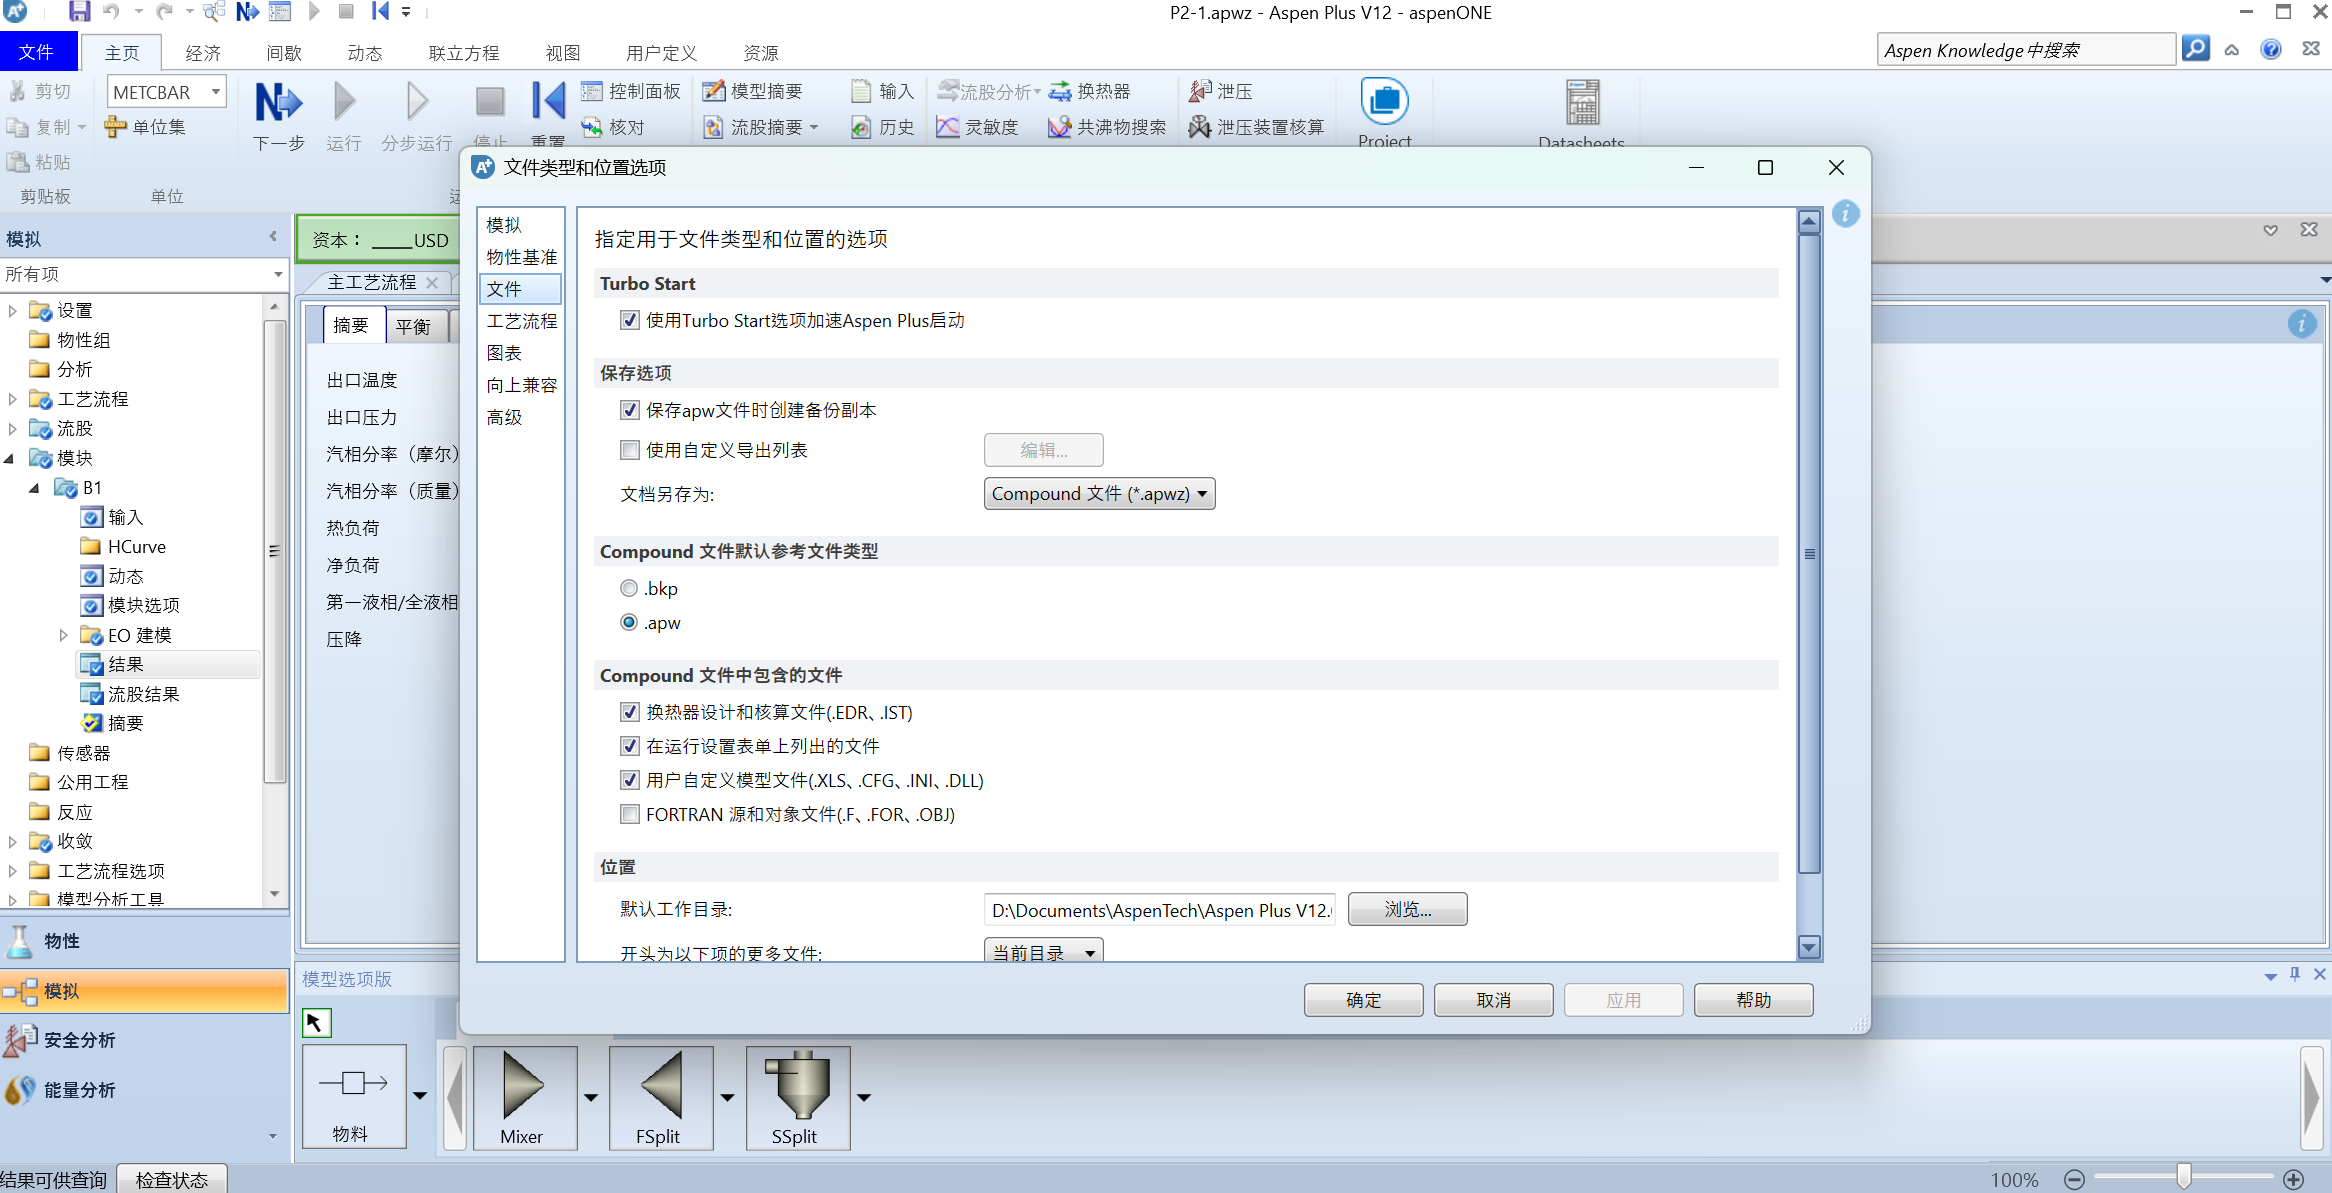Open the heat exchanger (换热器) tool

pos(1090,92)
